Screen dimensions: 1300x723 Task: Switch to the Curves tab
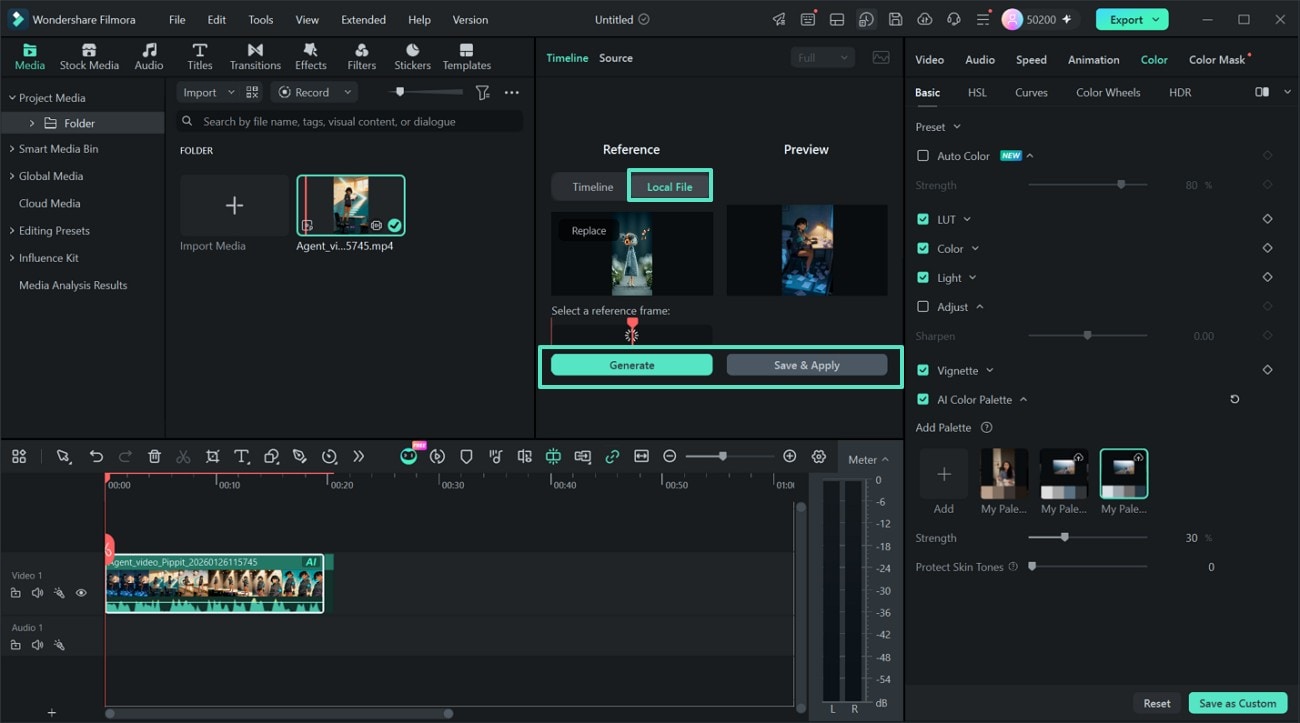coord(1031,92)
